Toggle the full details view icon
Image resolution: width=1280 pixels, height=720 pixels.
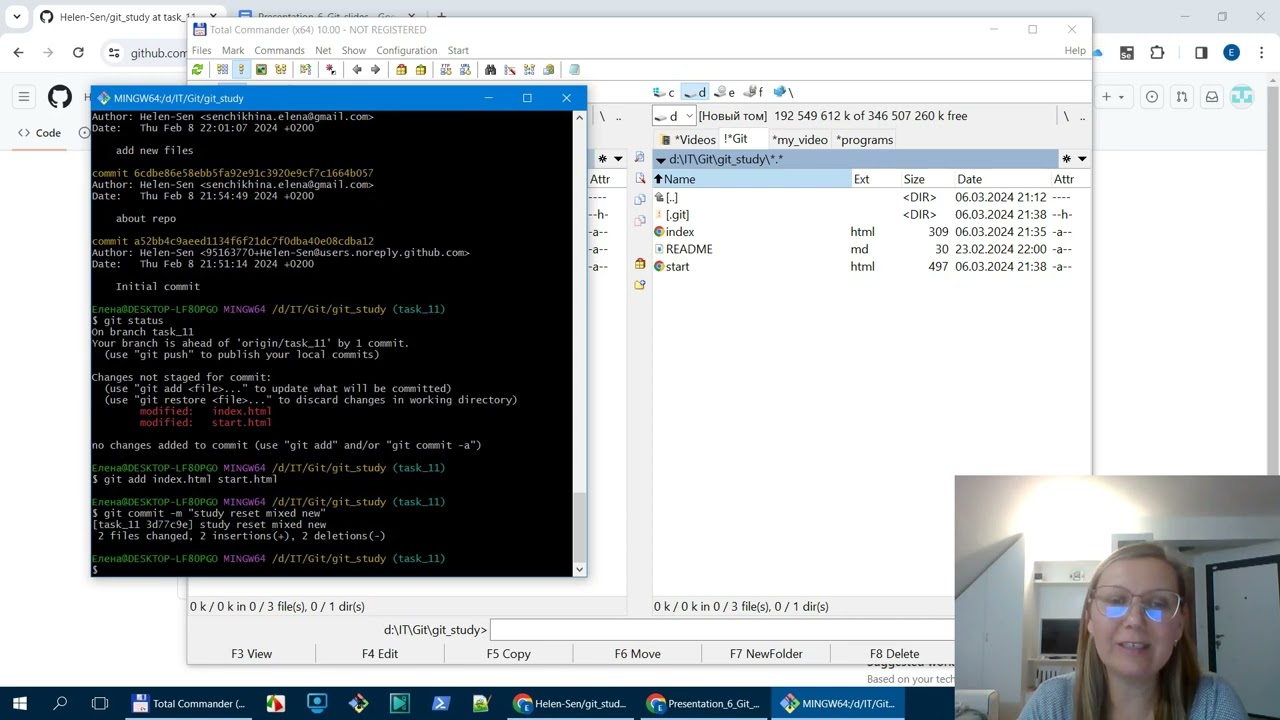[x=241, y=70]
